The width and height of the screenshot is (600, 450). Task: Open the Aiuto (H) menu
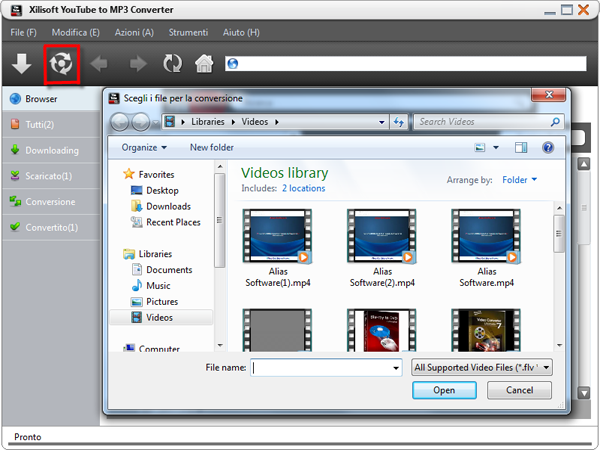click(241, 33)
